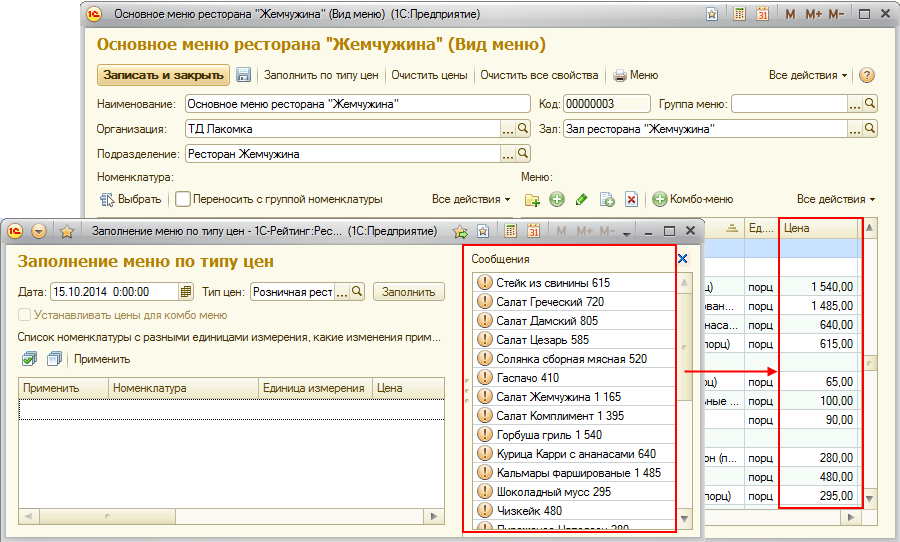Image resolution: width=900 pixels, height=542 pixels.
Task: Click the Сообщения list vertical scrollbar
Action: coord(684,400)
